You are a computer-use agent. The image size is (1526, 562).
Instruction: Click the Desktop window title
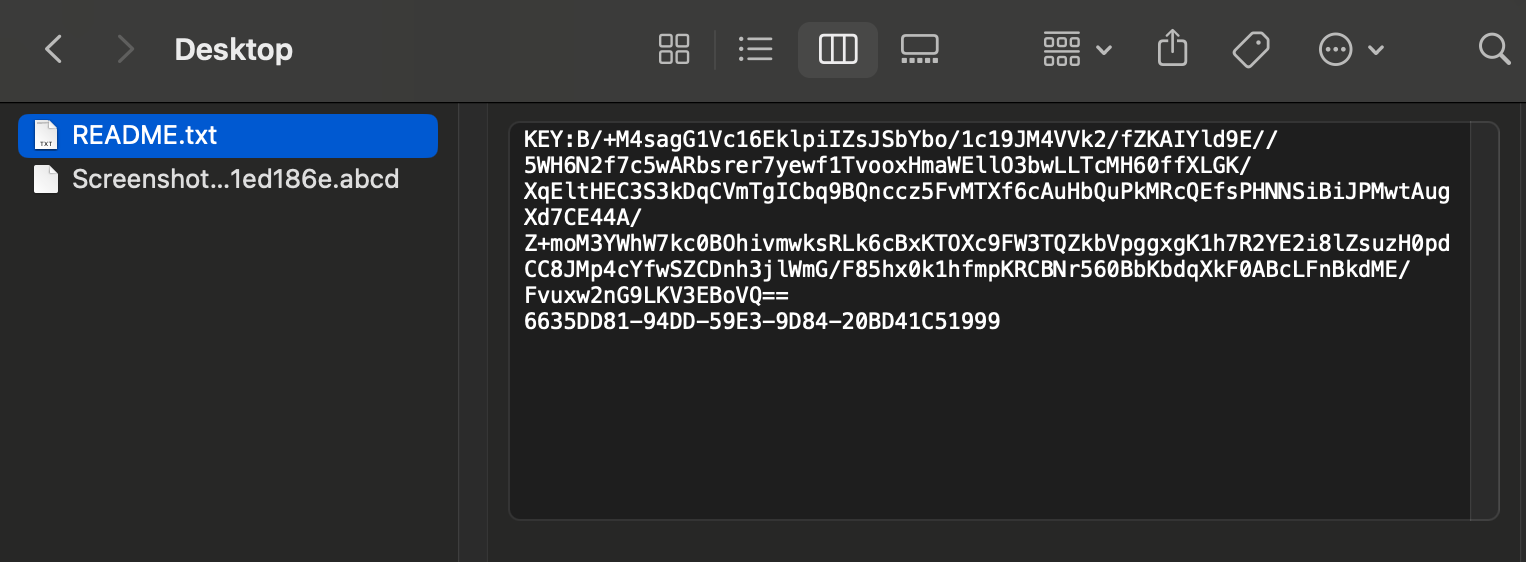[233, 49]
